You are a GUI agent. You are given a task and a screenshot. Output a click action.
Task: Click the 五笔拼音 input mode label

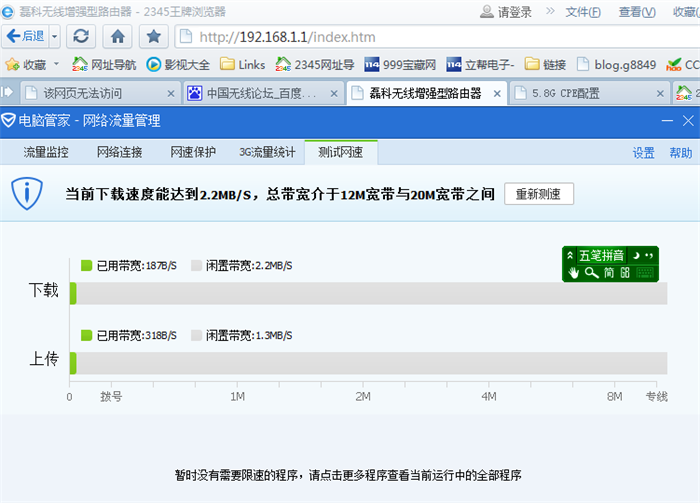pos(601,256)
